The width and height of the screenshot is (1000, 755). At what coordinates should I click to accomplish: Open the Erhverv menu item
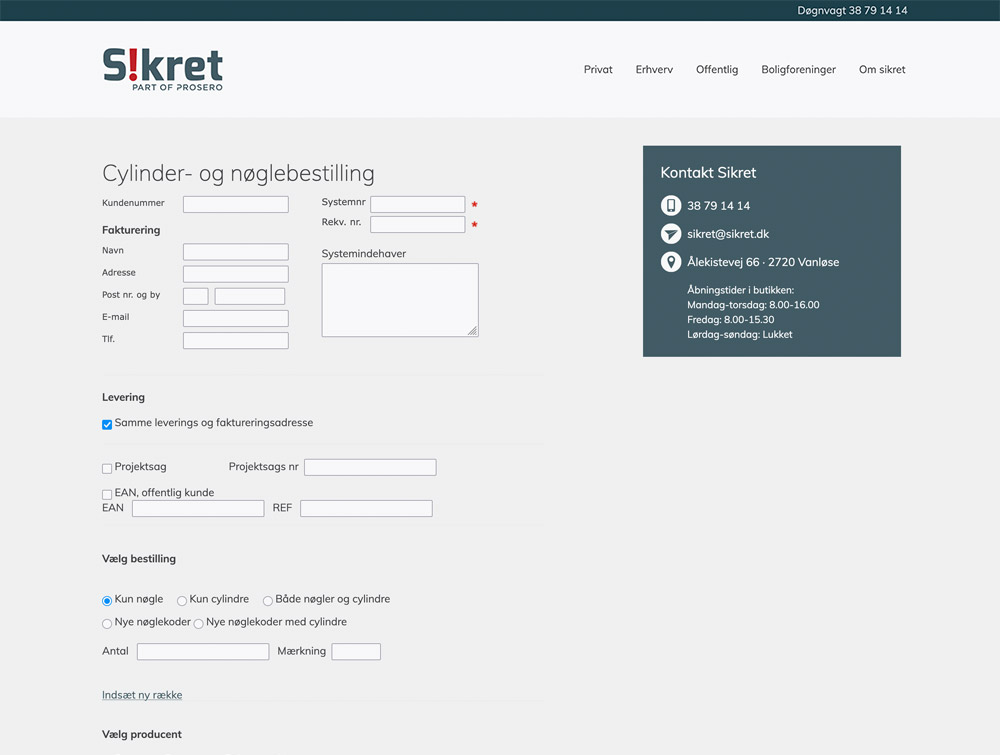(x=654, y=70)
